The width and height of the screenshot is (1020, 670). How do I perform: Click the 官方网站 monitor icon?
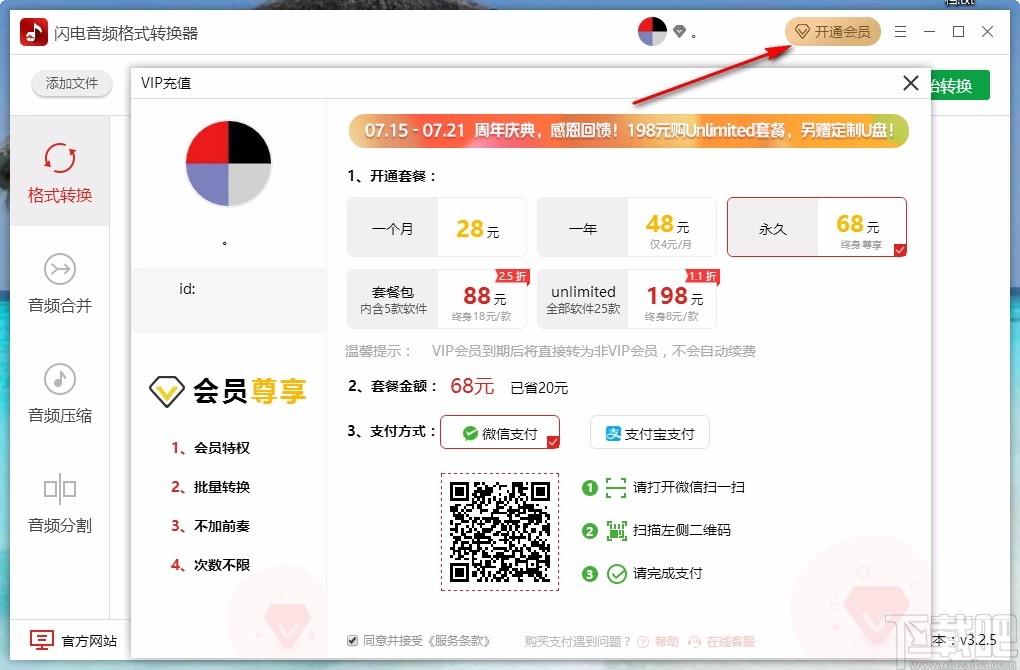[x=42, y=640]
